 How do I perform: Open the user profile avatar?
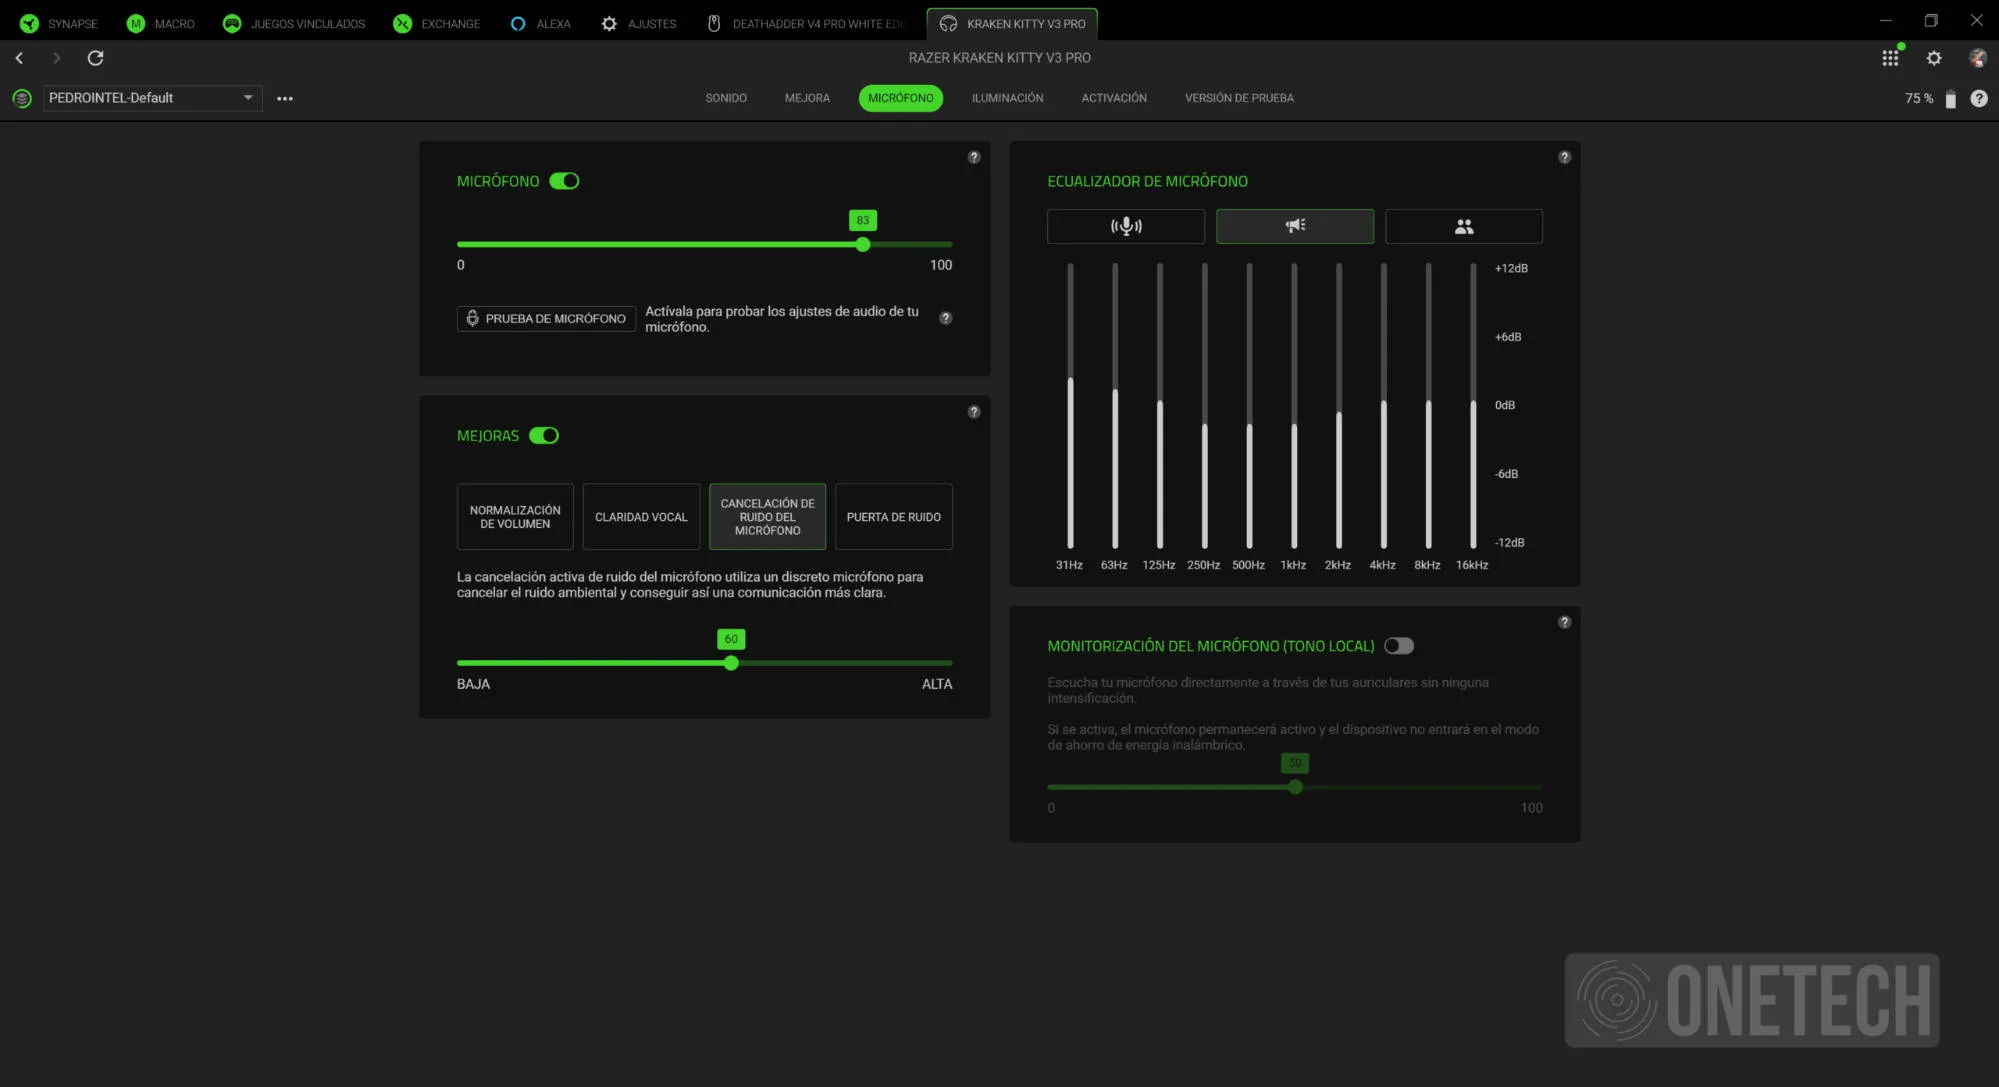click(1977, 58)
